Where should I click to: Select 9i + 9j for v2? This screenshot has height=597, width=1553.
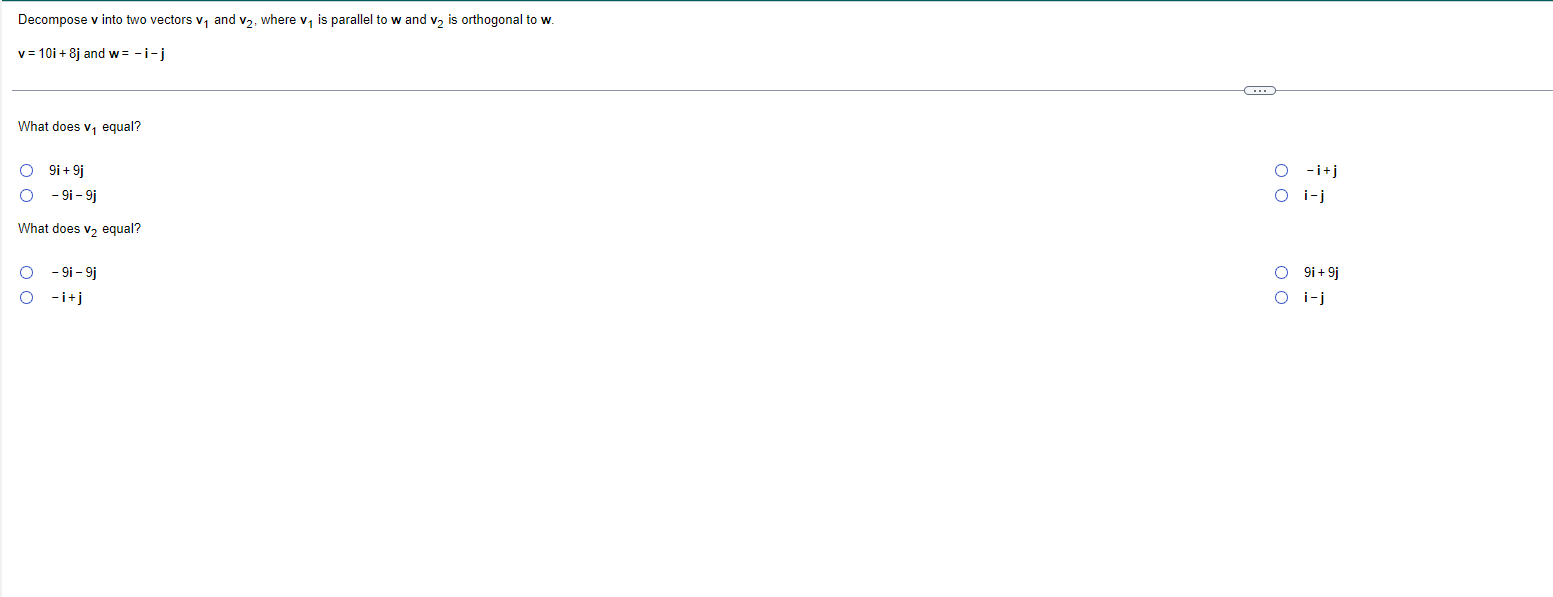click(x=1282, y=272)
